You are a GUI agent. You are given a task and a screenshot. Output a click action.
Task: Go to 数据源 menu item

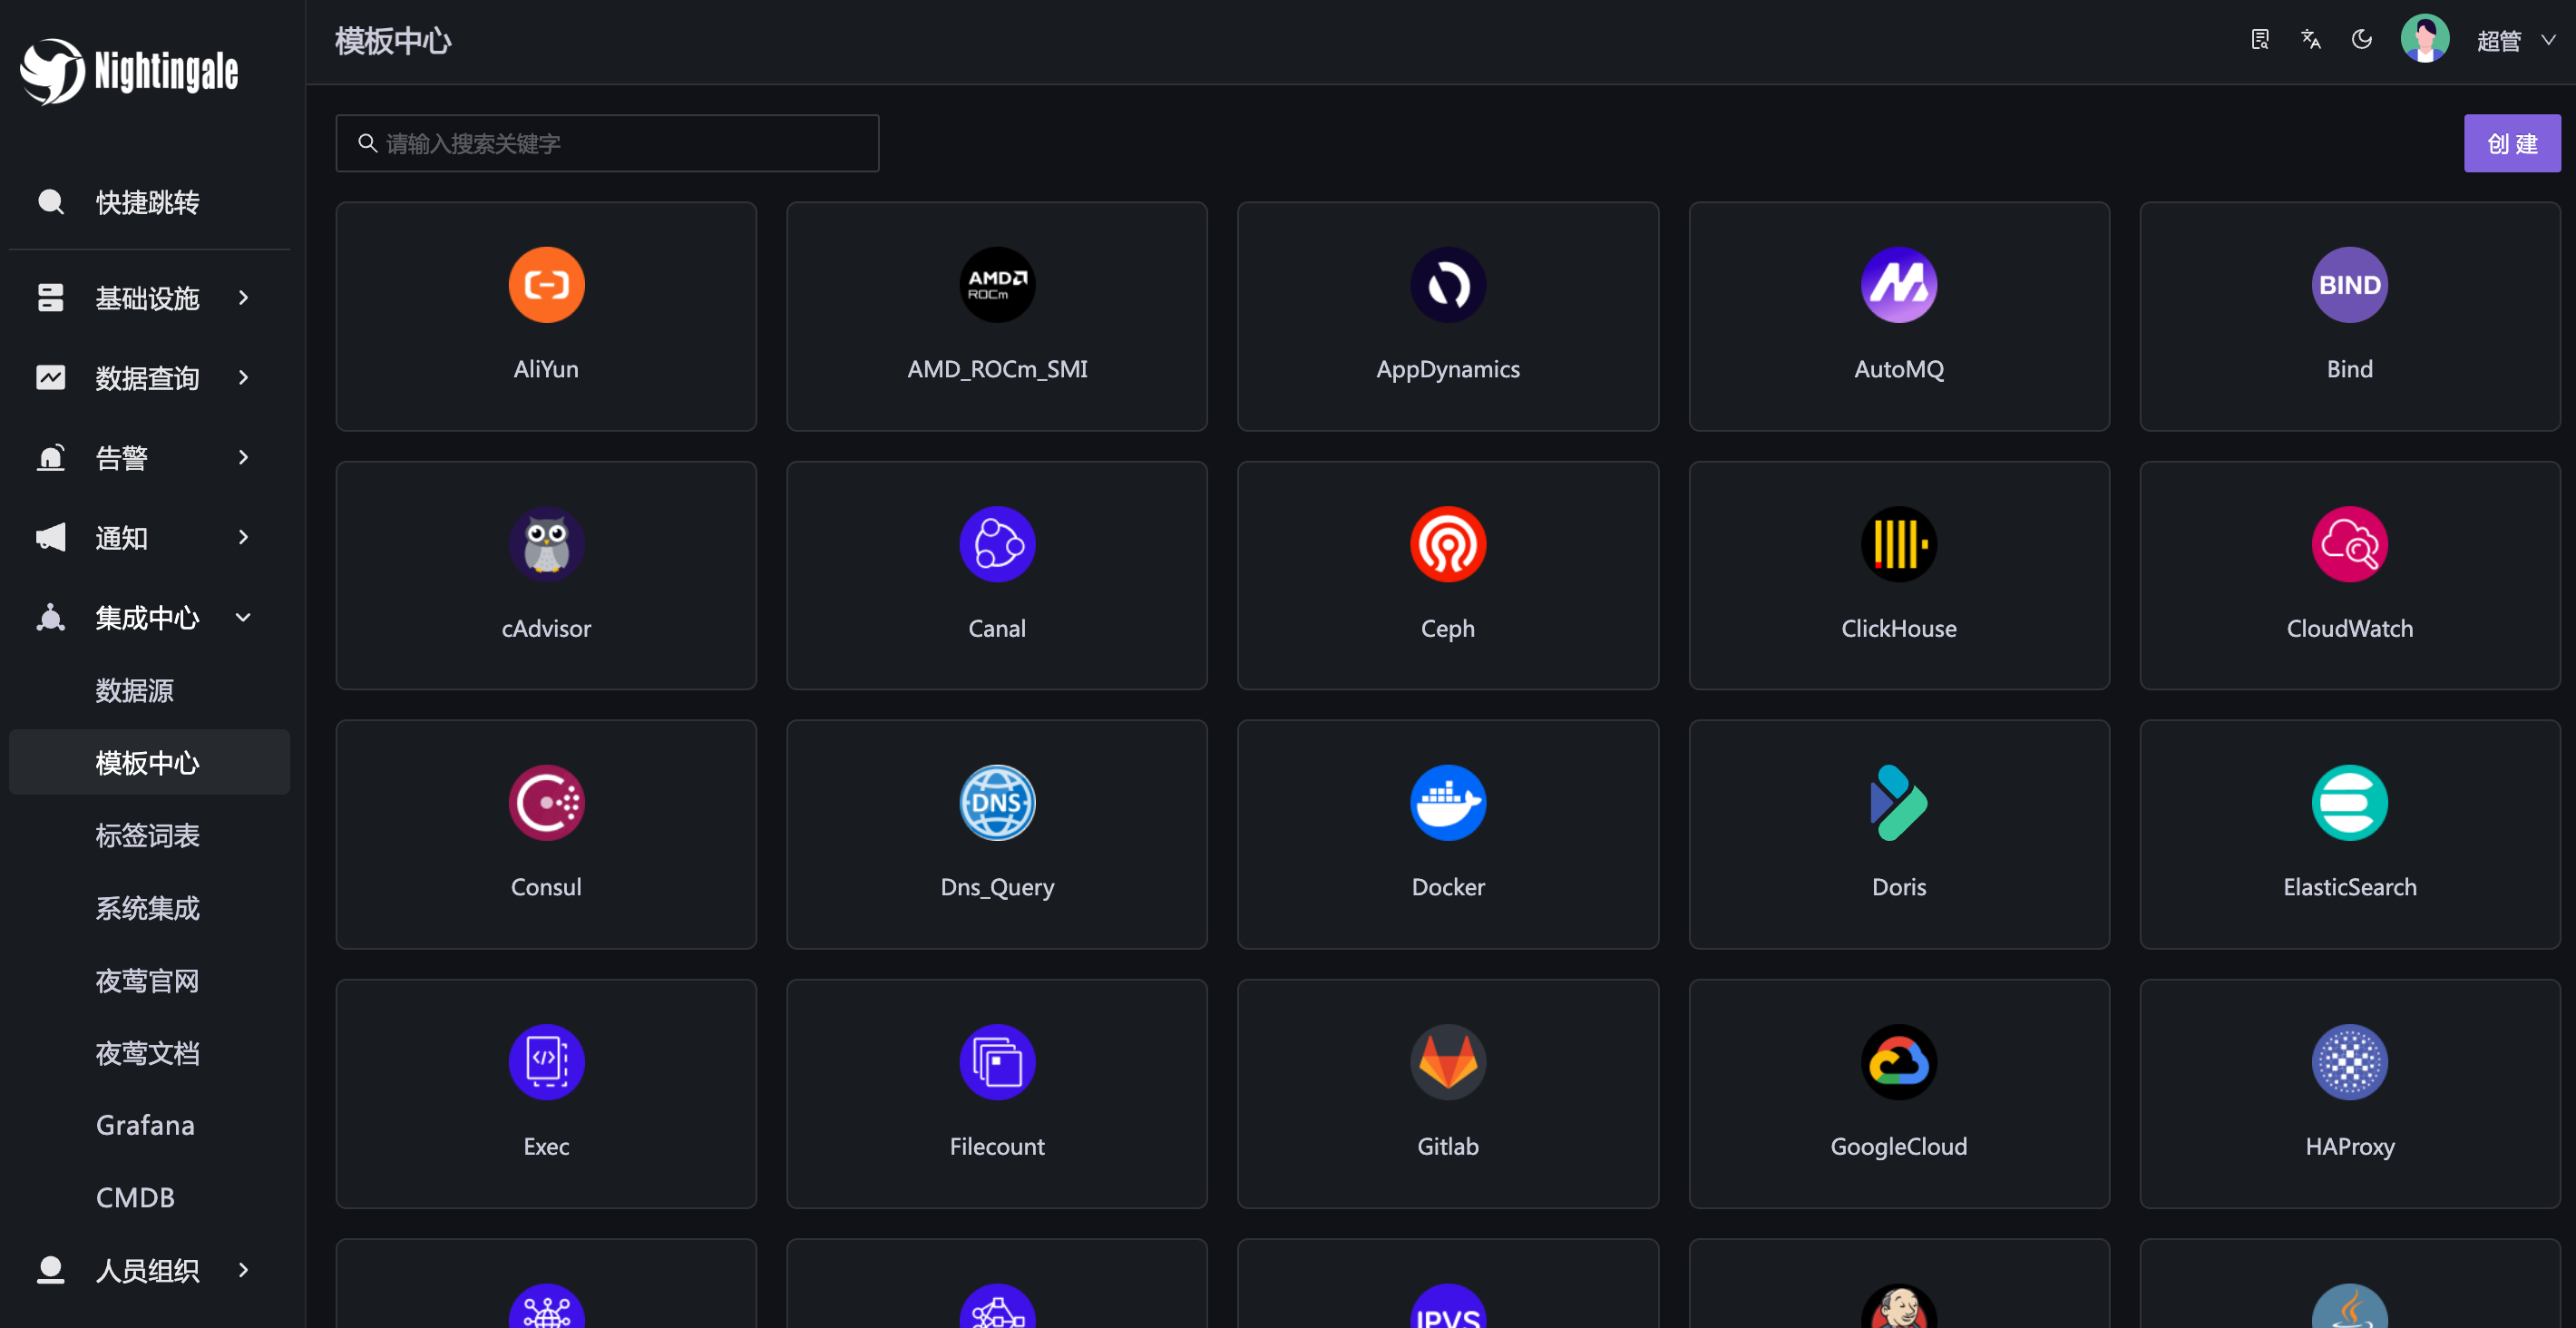coord(135,690)
